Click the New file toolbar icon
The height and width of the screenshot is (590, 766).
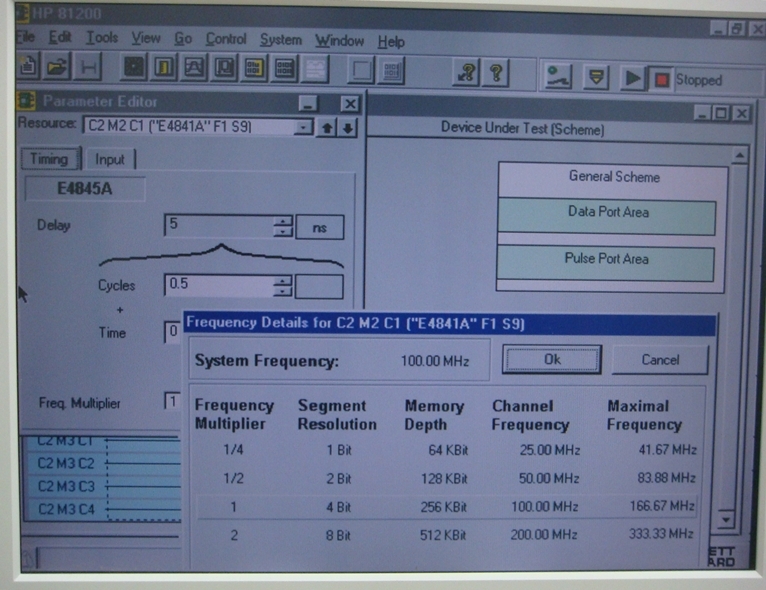point(27,66)
